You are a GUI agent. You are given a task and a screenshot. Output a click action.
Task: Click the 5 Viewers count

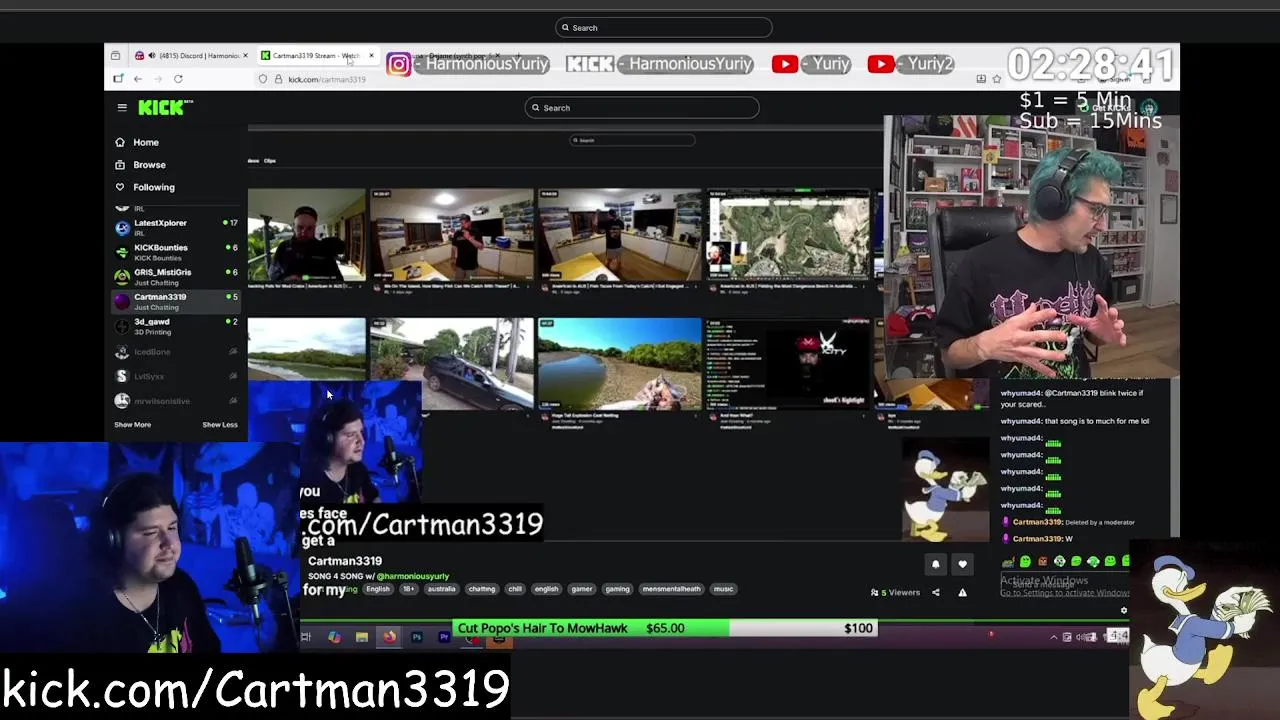[x=896, y=593]
